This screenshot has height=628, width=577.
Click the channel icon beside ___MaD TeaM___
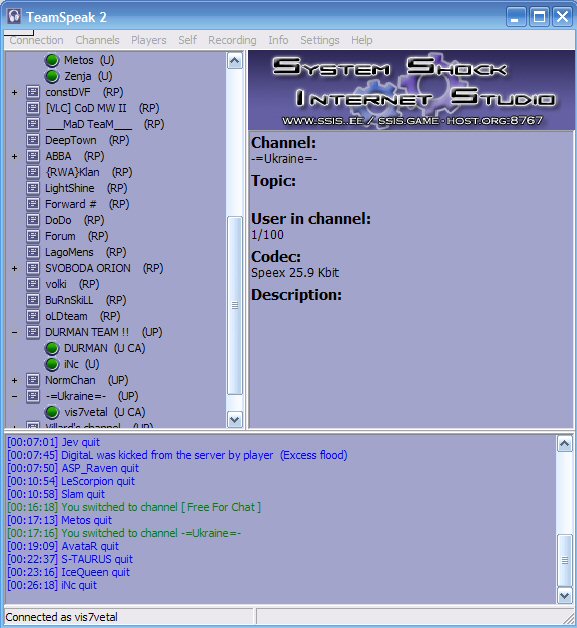click(33, 124)
